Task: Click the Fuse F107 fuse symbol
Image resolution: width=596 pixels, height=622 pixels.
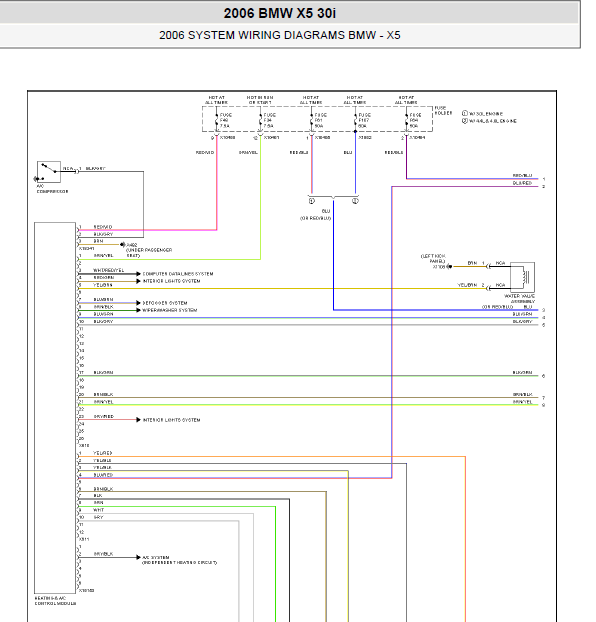Action: [x=356, y=120]
